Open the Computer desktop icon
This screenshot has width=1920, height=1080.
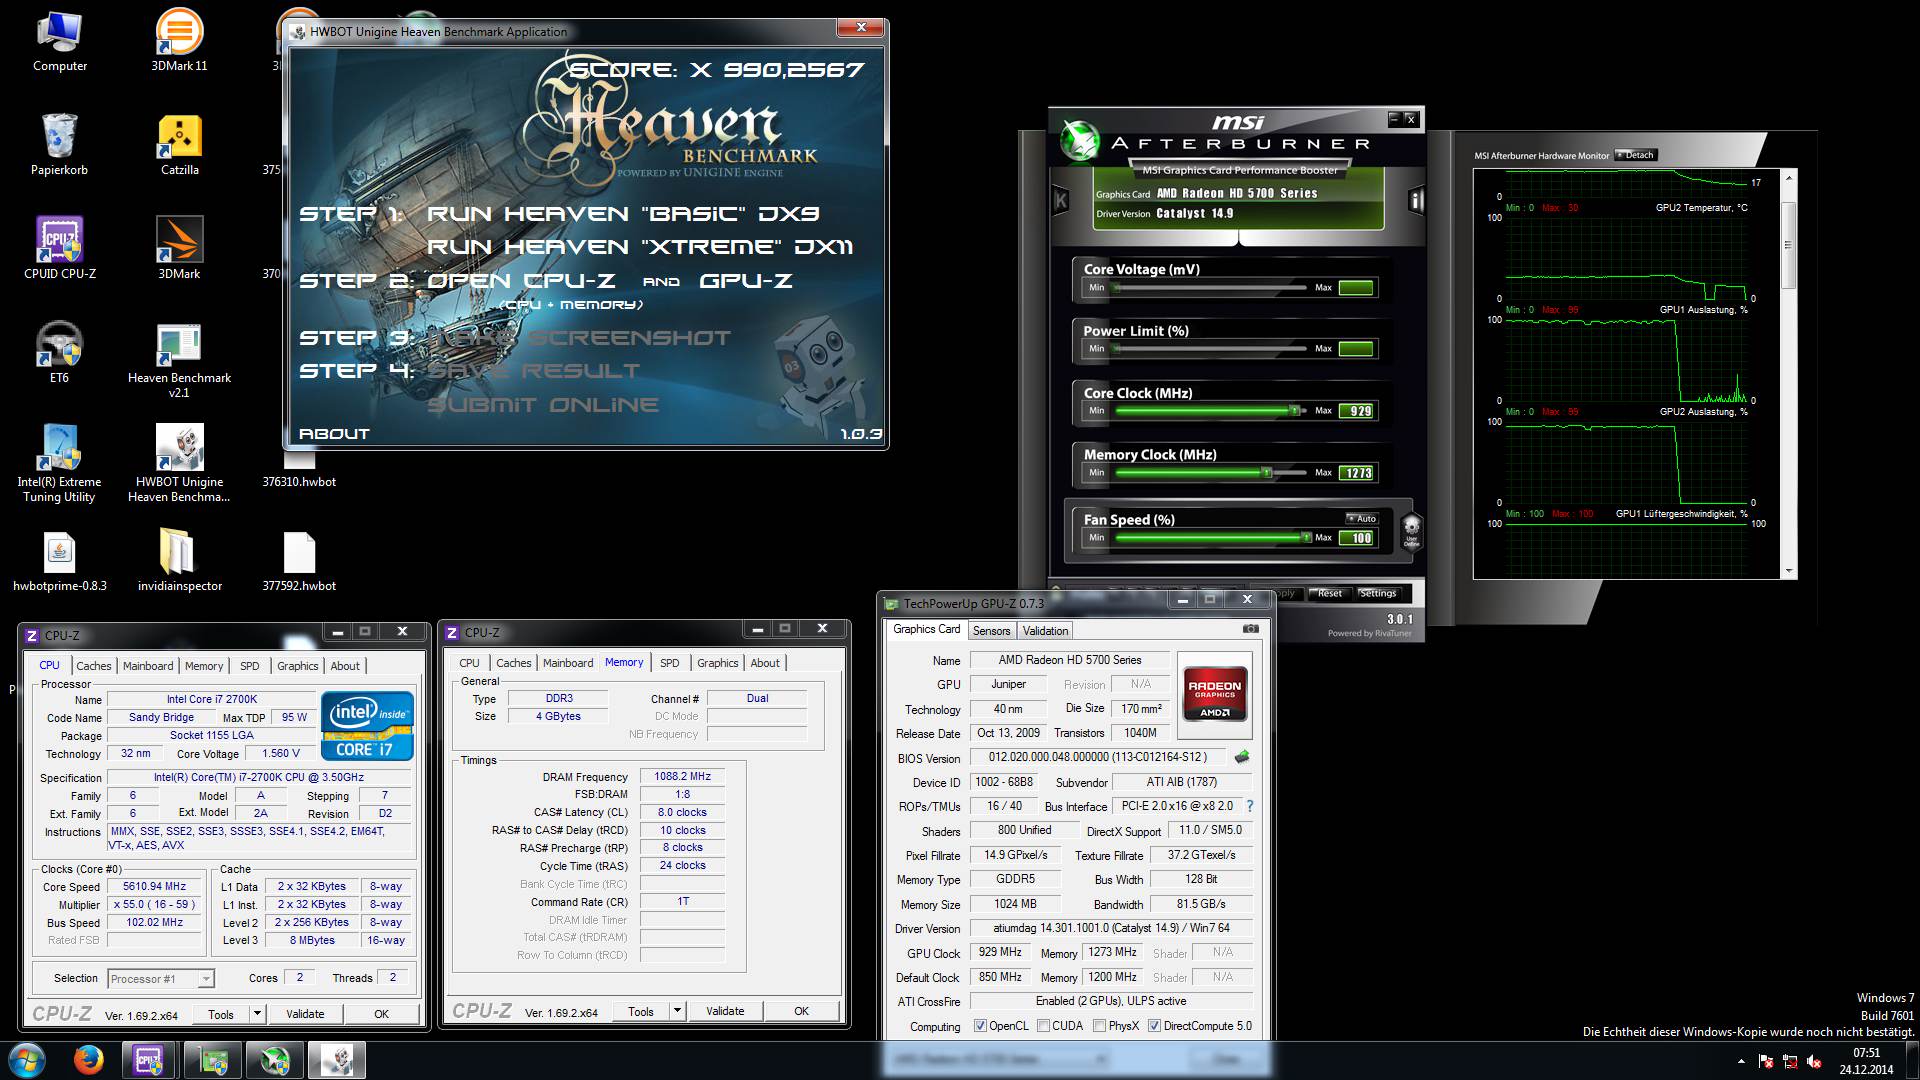[60, 40]
